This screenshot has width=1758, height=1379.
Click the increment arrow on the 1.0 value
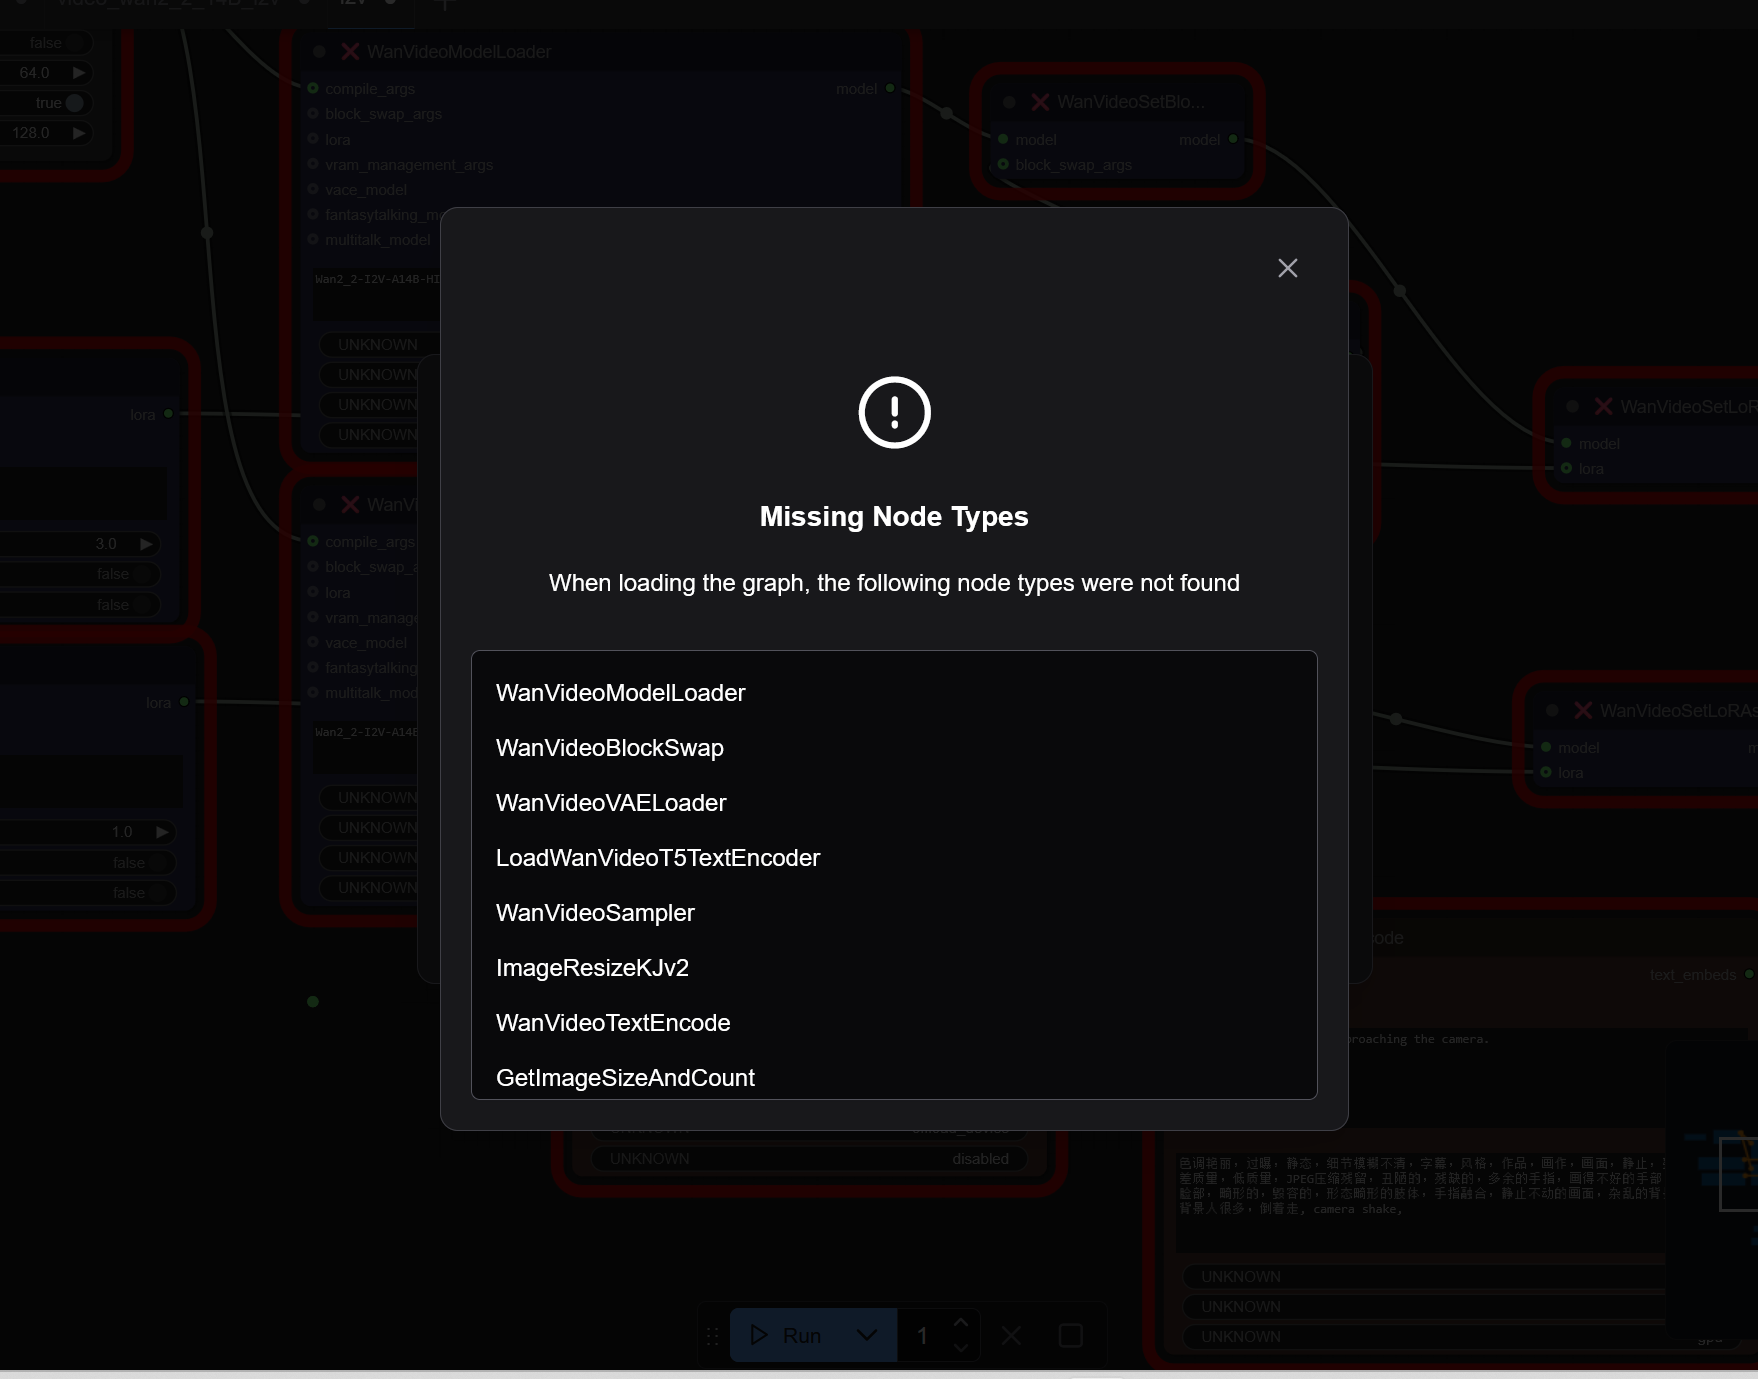[x=163, y=832]
